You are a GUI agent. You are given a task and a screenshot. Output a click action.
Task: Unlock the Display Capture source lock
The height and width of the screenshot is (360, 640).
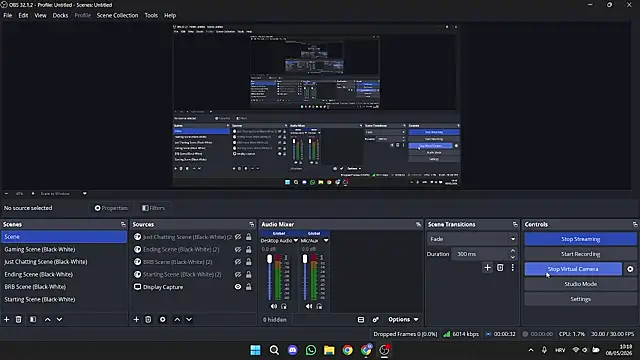pos(249,287)
